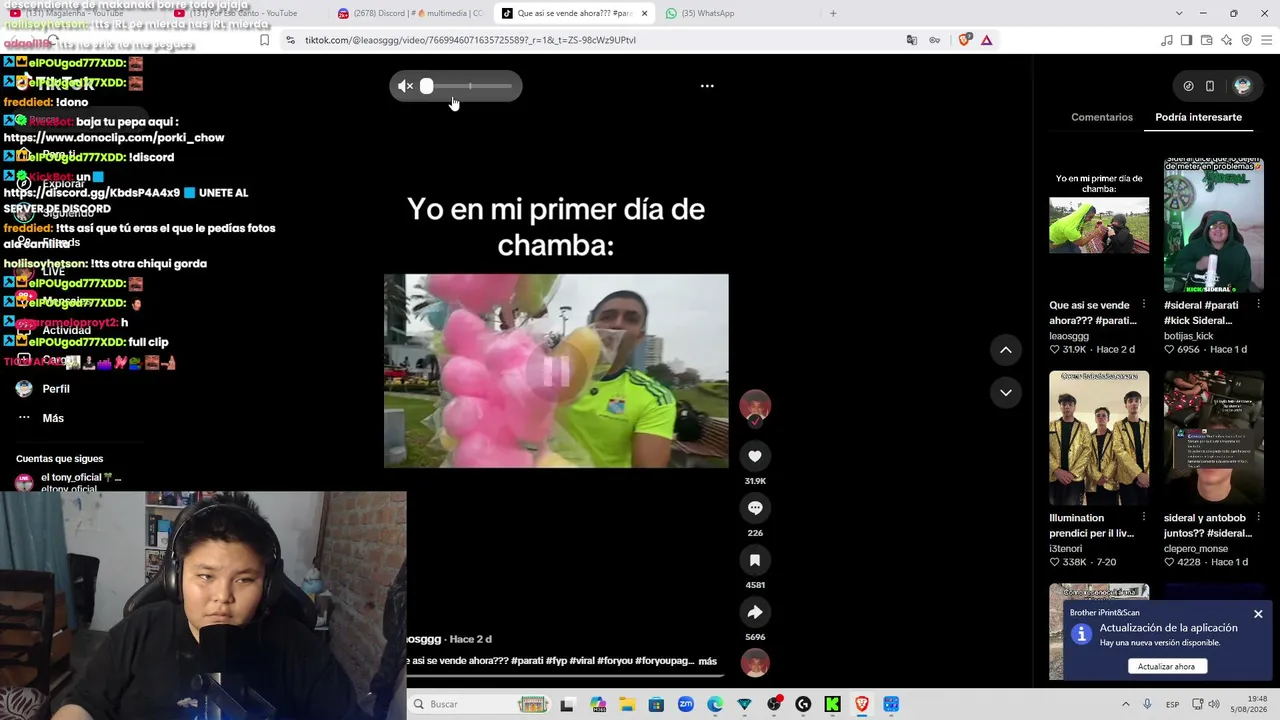Click the TikTok address bar URL
1280x720 pixels.
coord(470,40)
